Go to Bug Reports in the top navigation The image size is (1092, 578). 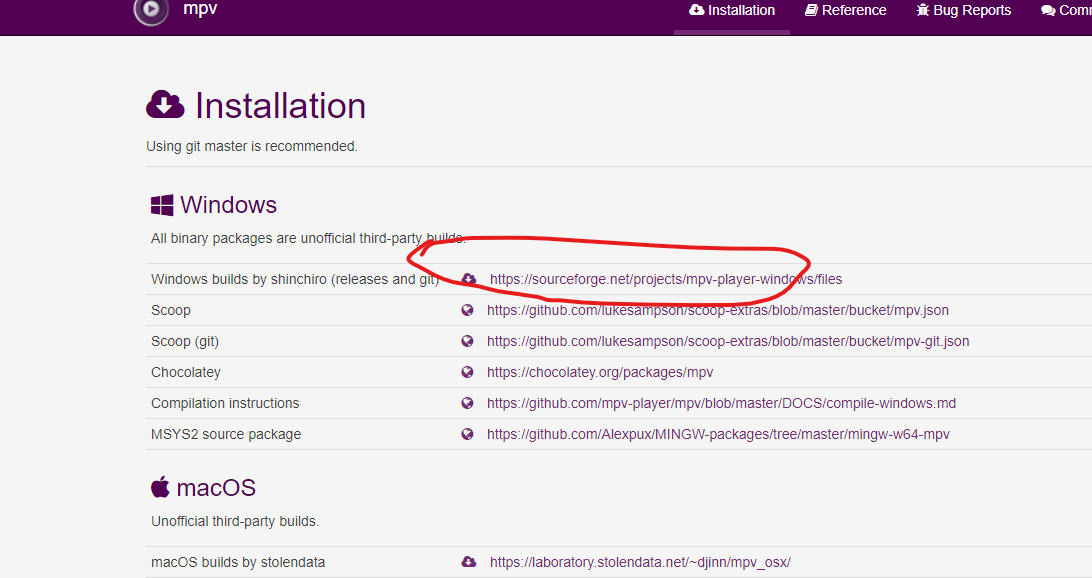click(963, 11)
